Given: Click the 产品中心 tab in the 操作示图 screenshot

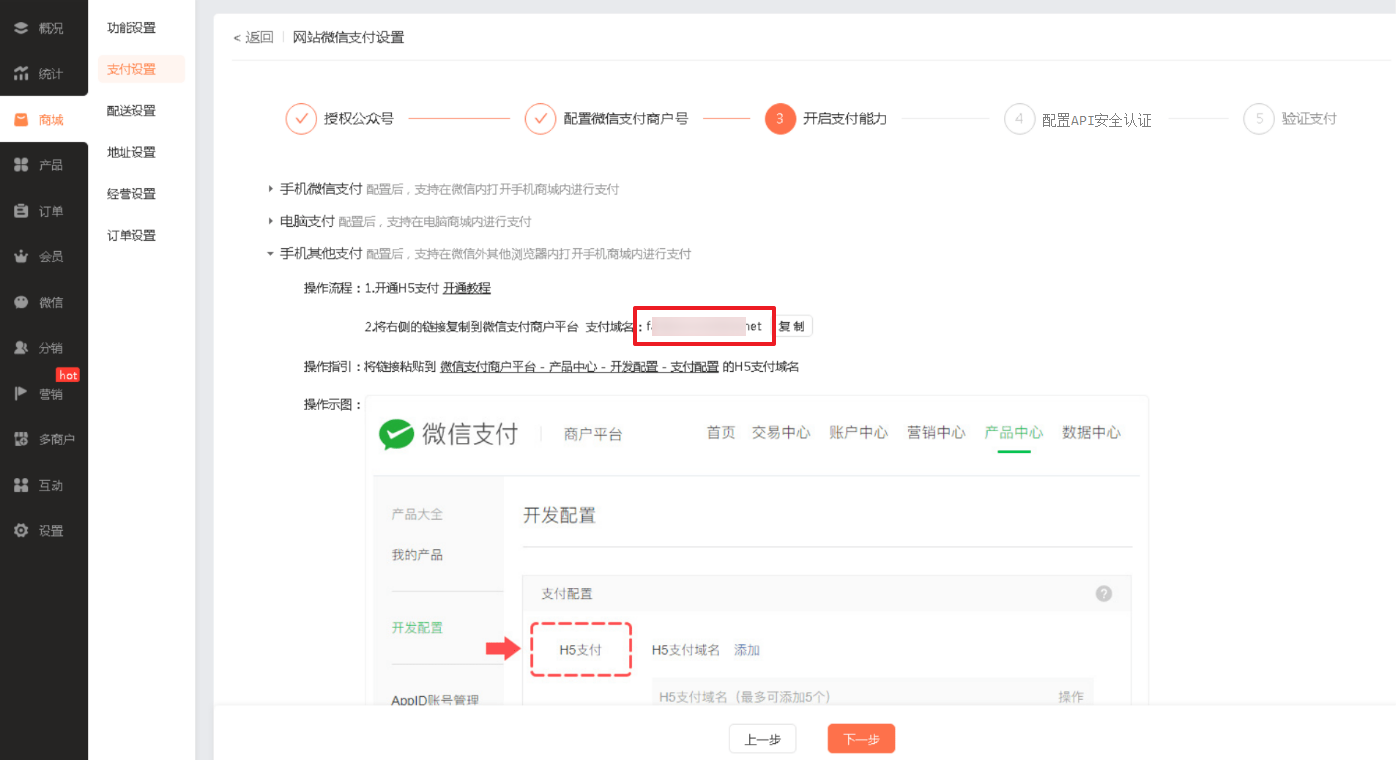Looking at the screenshot, I should (x=1014, y=433).
